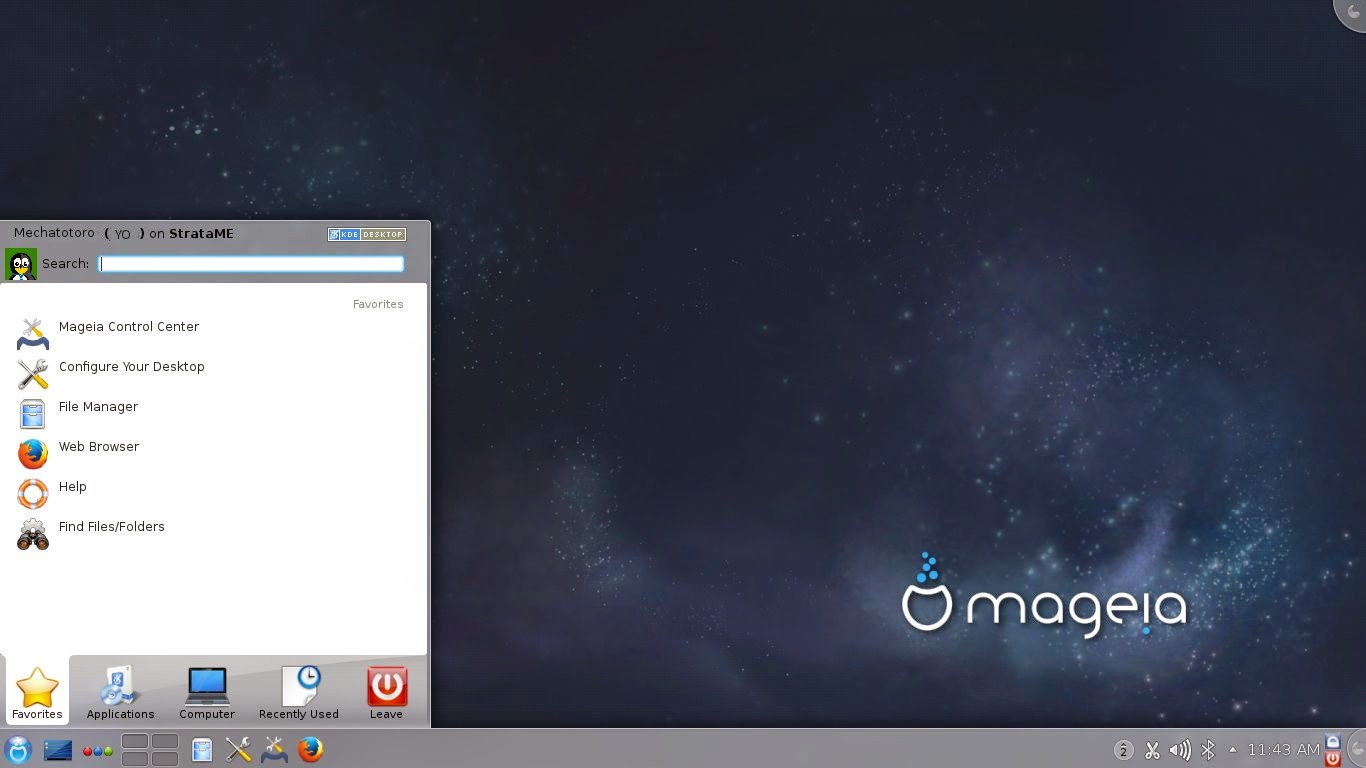Click the clock showing 11:43 AM
This screenshot has height=768, width=1366.
tap(1284, 750)
